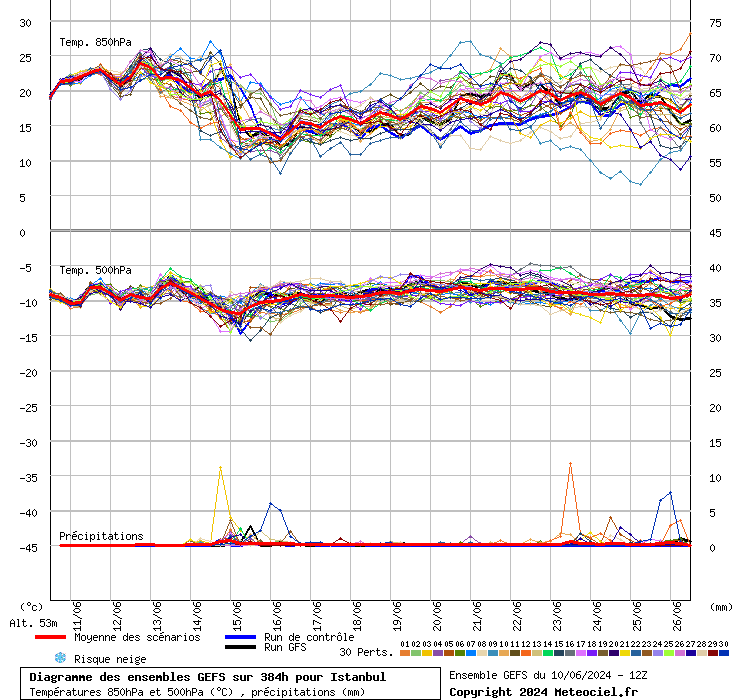Click the 15/06 date axis label
Image resolution: width=740 pixels, height=700 pixels.
coord(237,616)
